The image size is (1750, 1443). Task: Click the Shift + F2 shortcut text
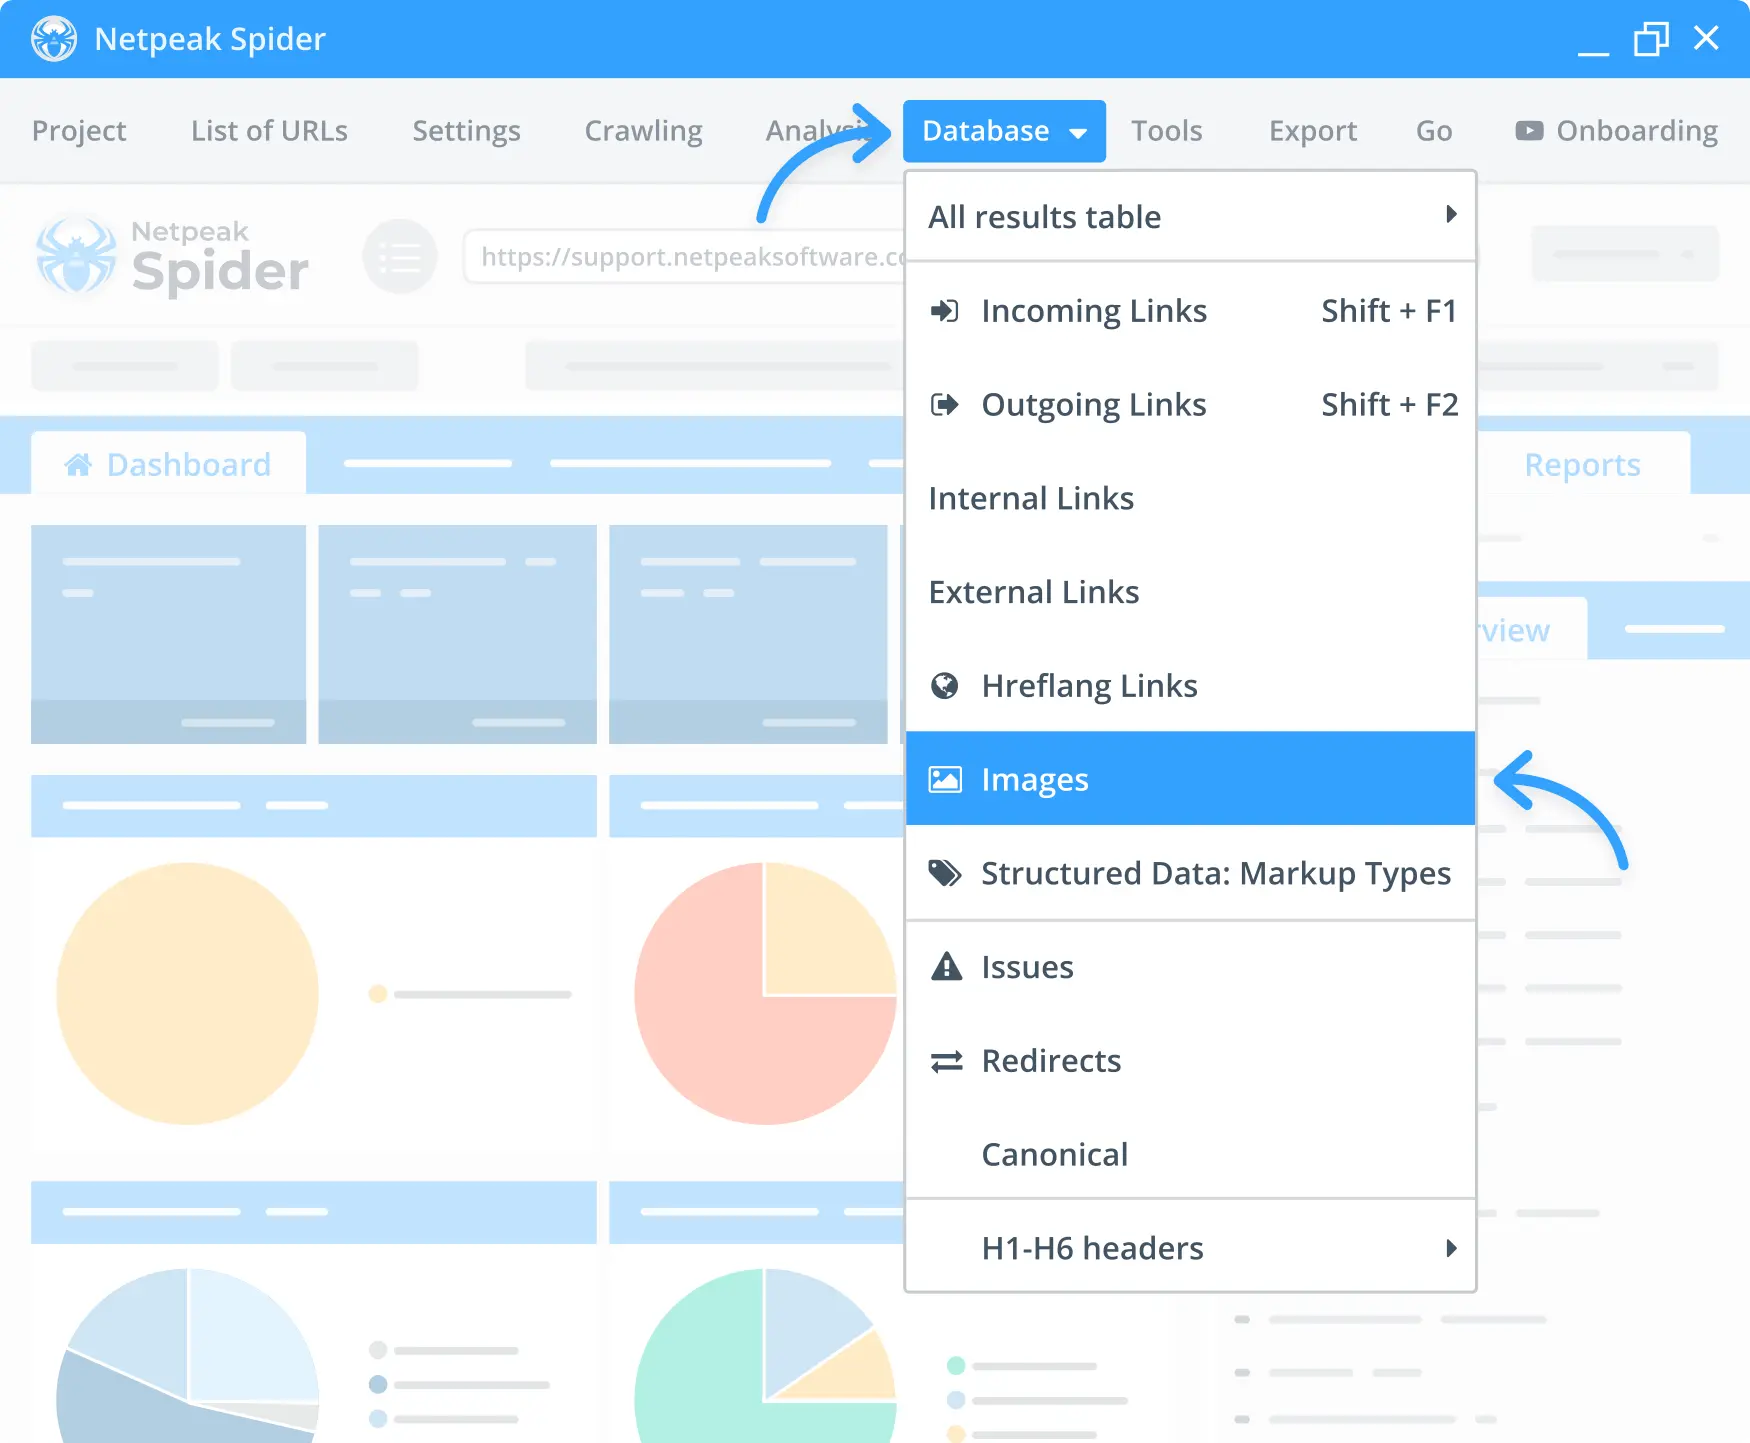tap(1389, 405)
